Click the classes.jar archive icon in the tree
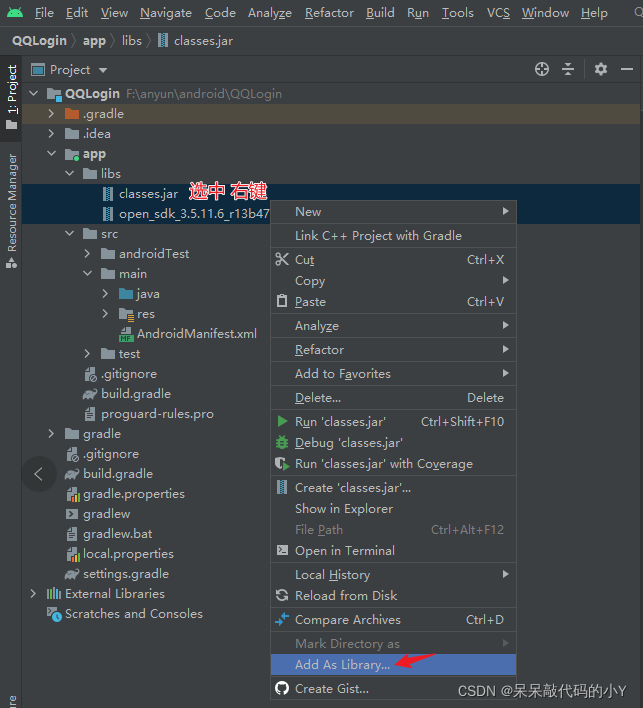Viewport: 643px width, 708px height. [x=108, y=194]
